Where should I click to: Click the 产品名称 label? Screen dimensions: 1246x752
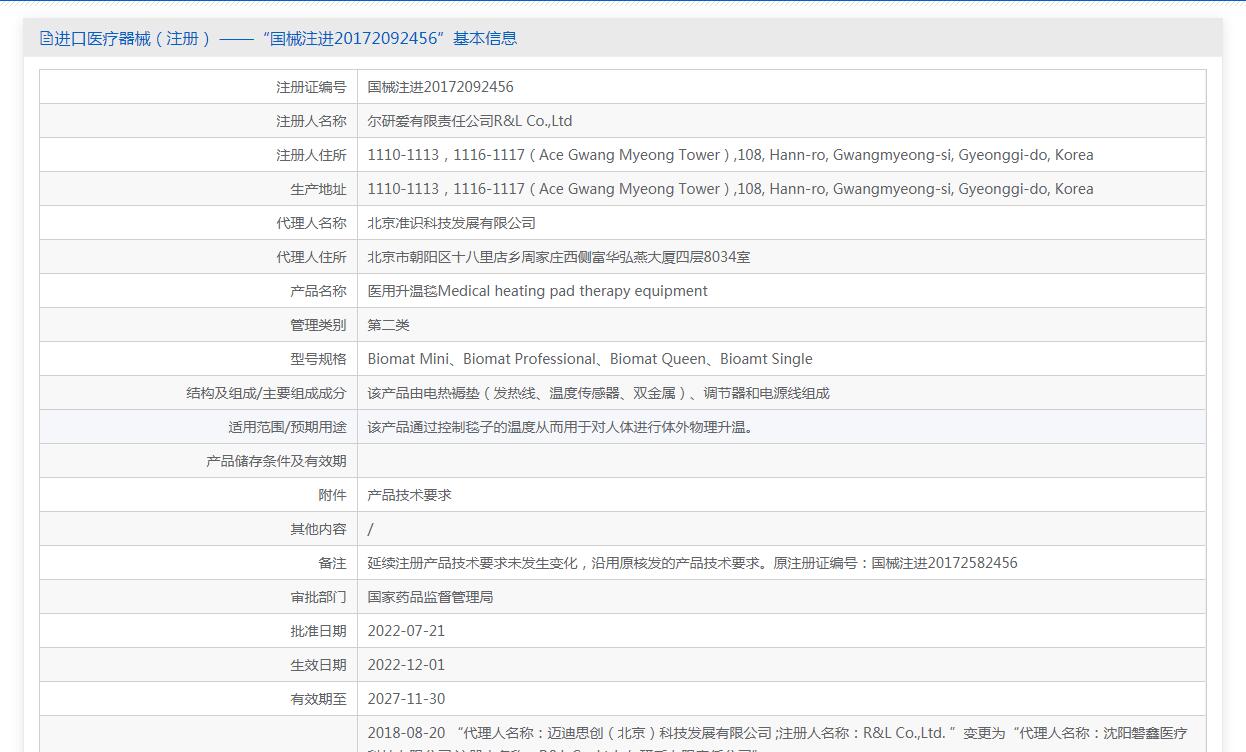318,291
